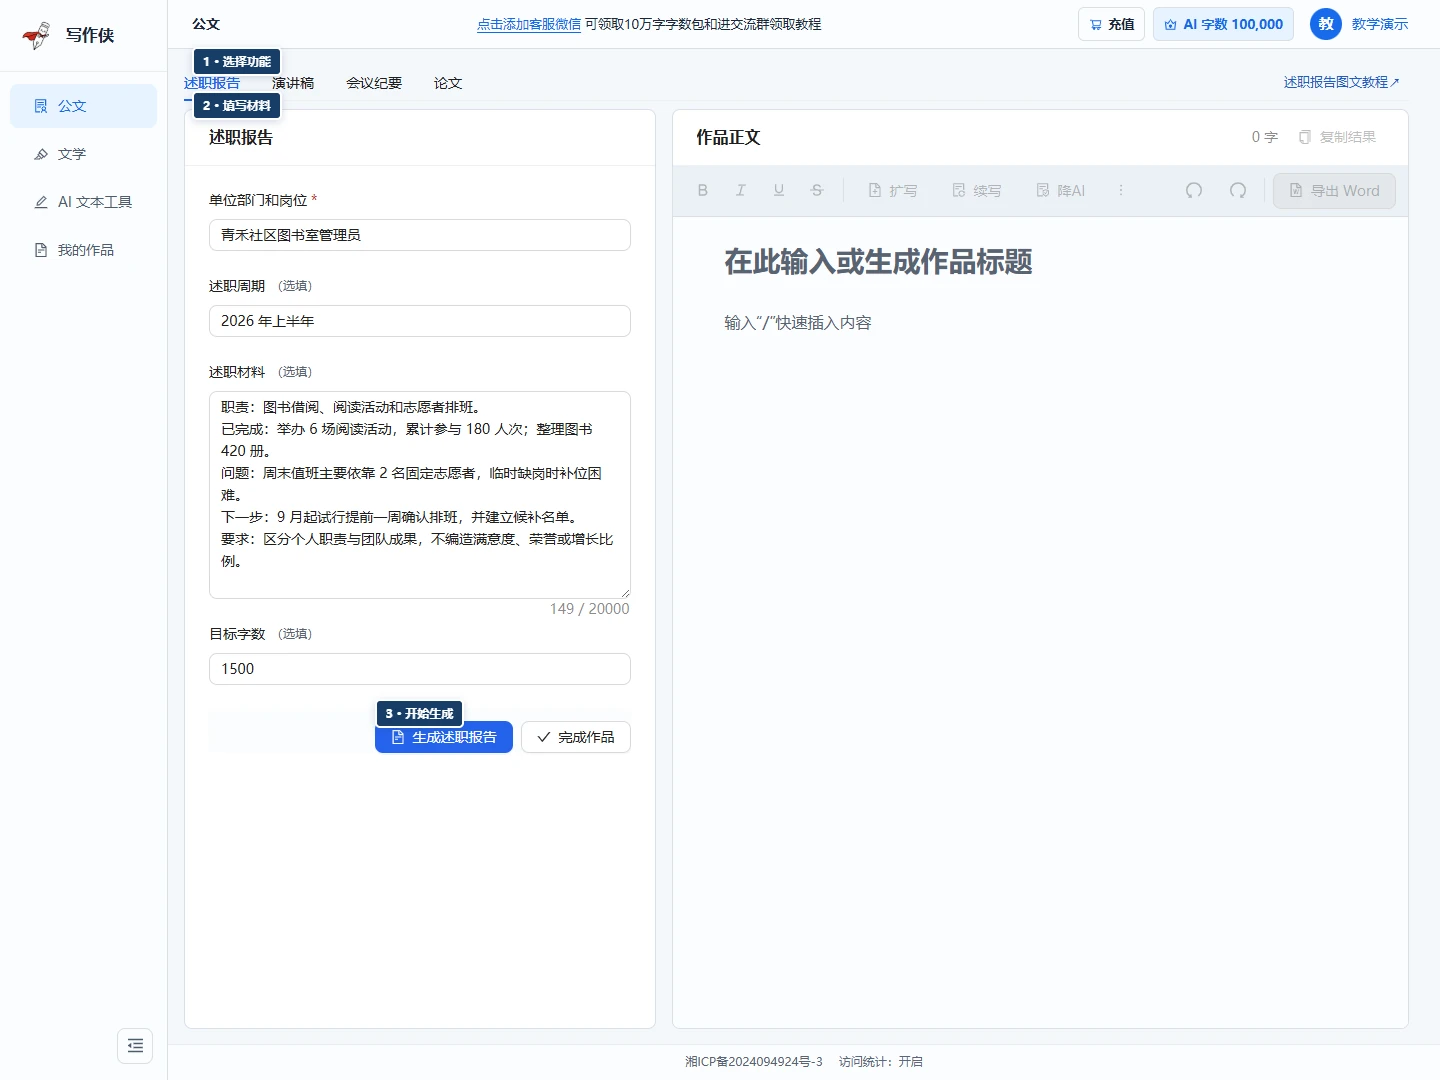This screenshot has width=1440, height=1080.
Task: Focus the 述职周期 input field
Action: (x=420, y=321)
